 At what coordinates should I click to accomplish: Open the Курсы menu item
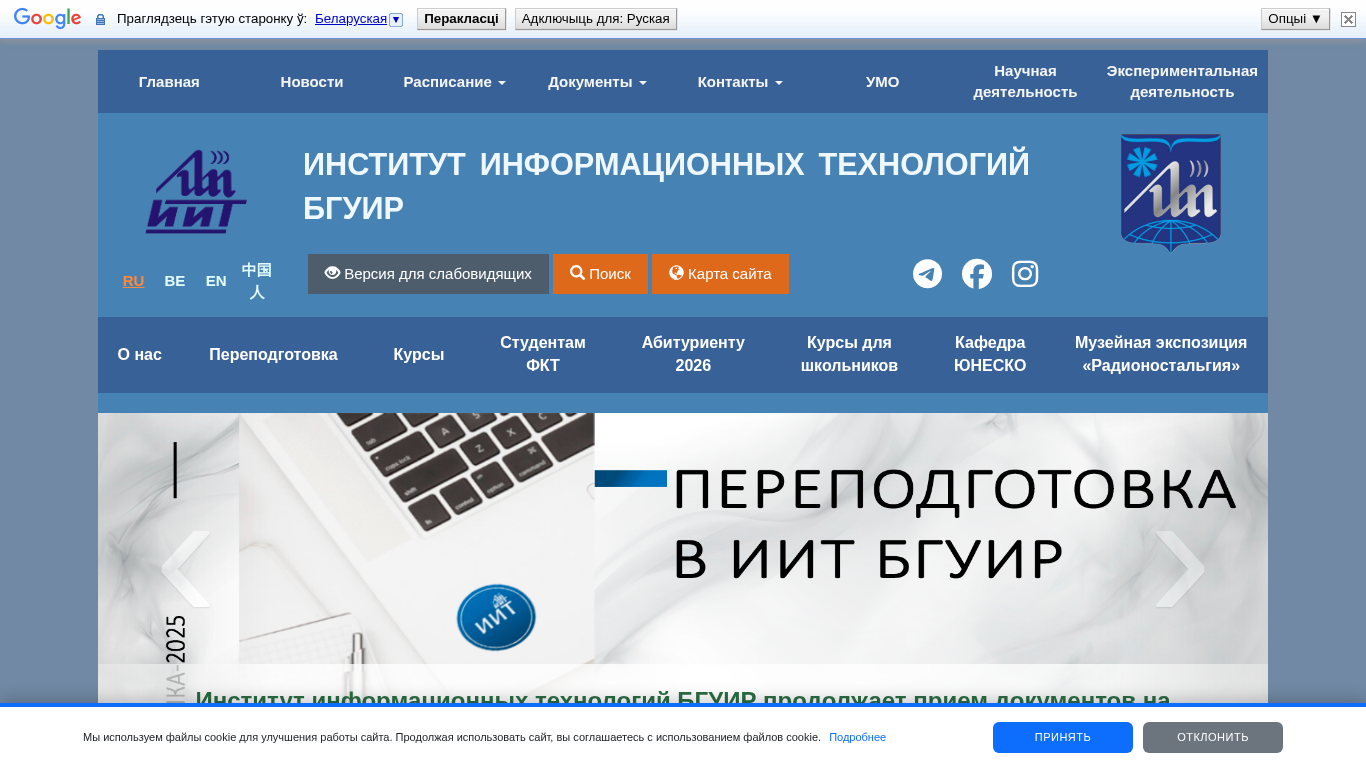(419, 355)
